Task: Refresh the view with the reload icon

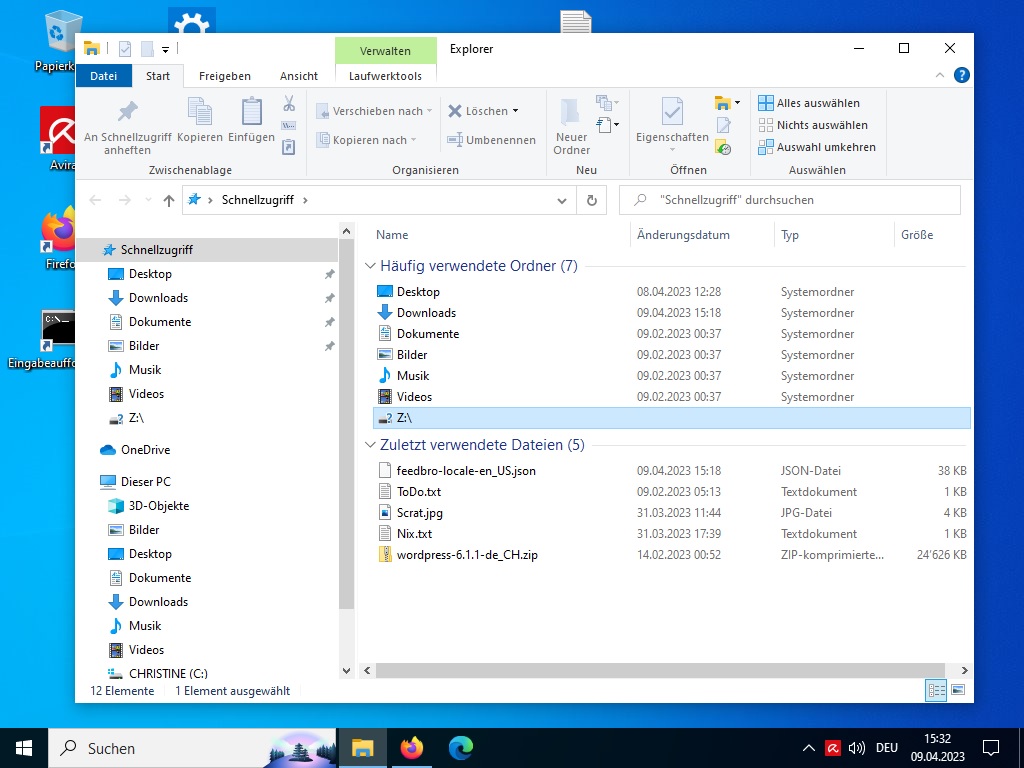Action: tap(591, 200)
